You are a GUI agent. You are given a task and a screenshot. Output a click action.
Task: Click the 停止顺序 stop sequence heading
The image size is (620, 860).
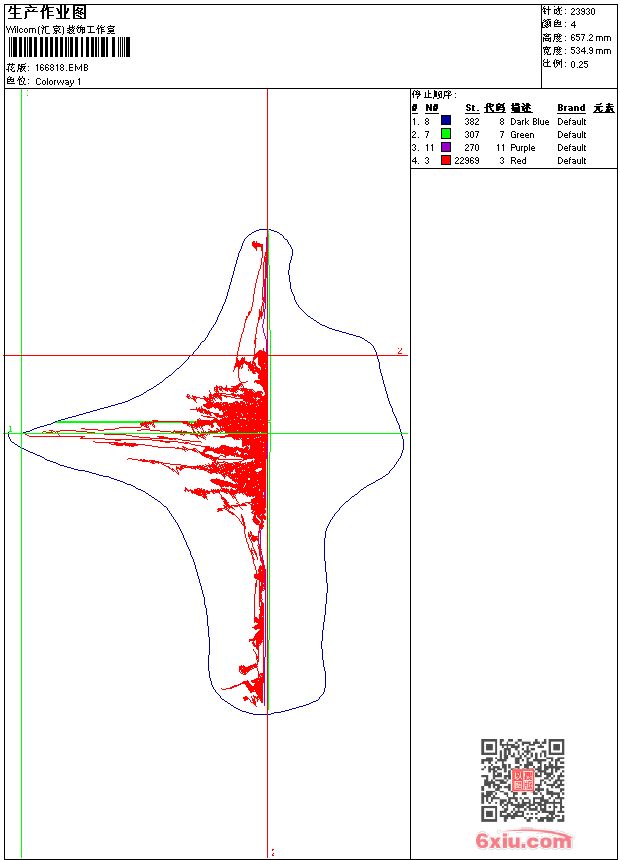point(434,94)
